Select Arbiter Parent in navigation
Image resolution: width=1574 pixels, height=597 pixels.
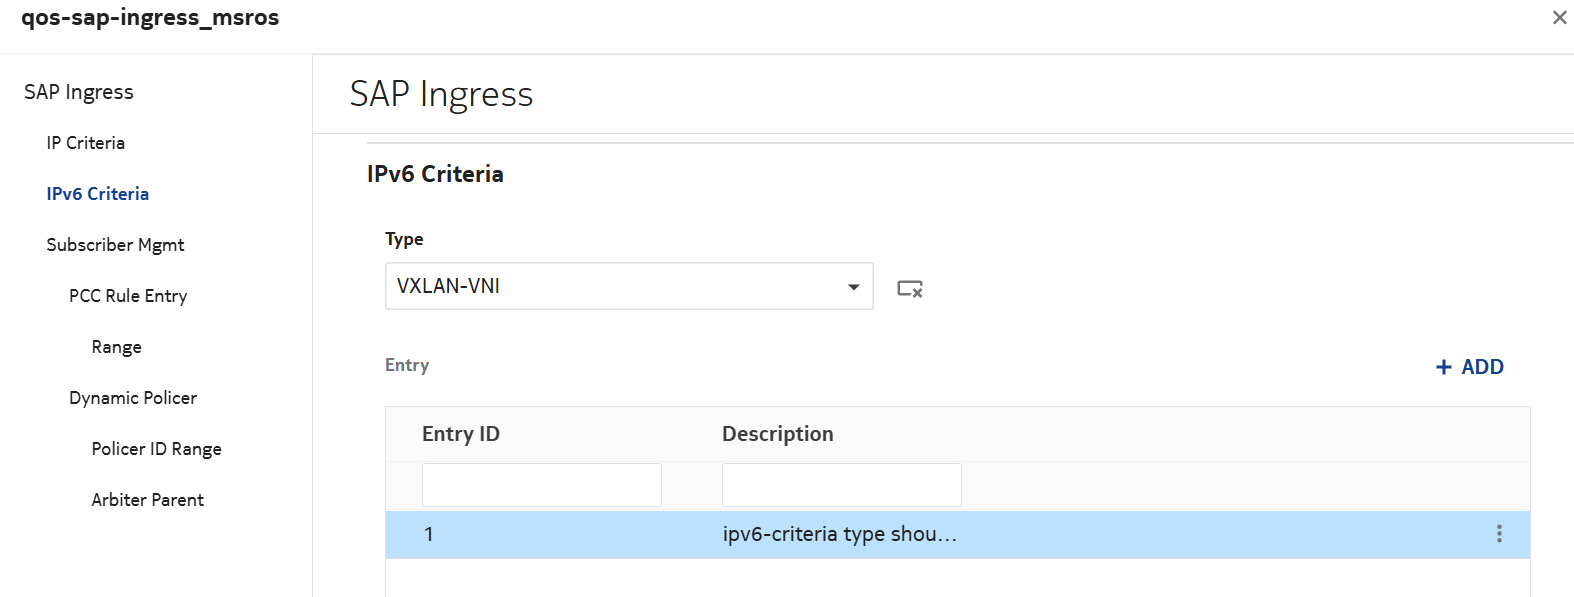pos(147,500)
